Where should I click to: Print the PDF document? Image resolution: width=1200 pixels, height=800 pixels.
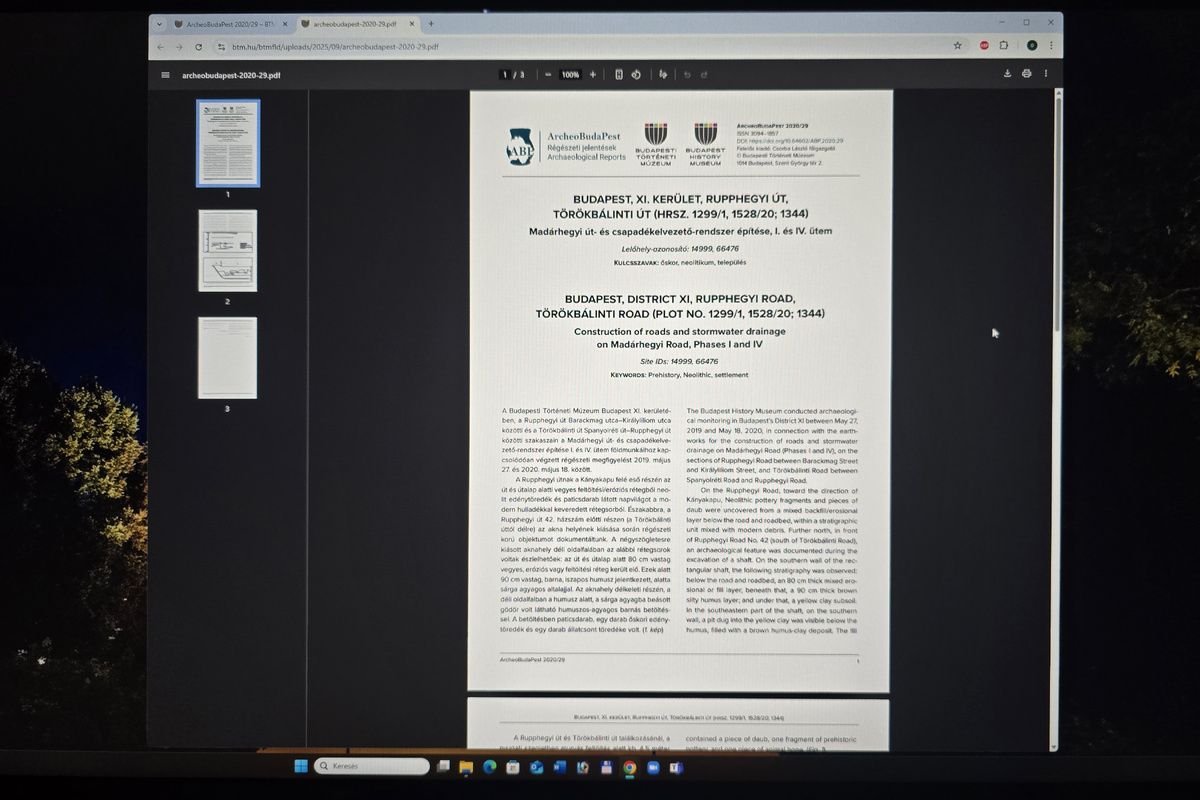tap(1027, 74)
